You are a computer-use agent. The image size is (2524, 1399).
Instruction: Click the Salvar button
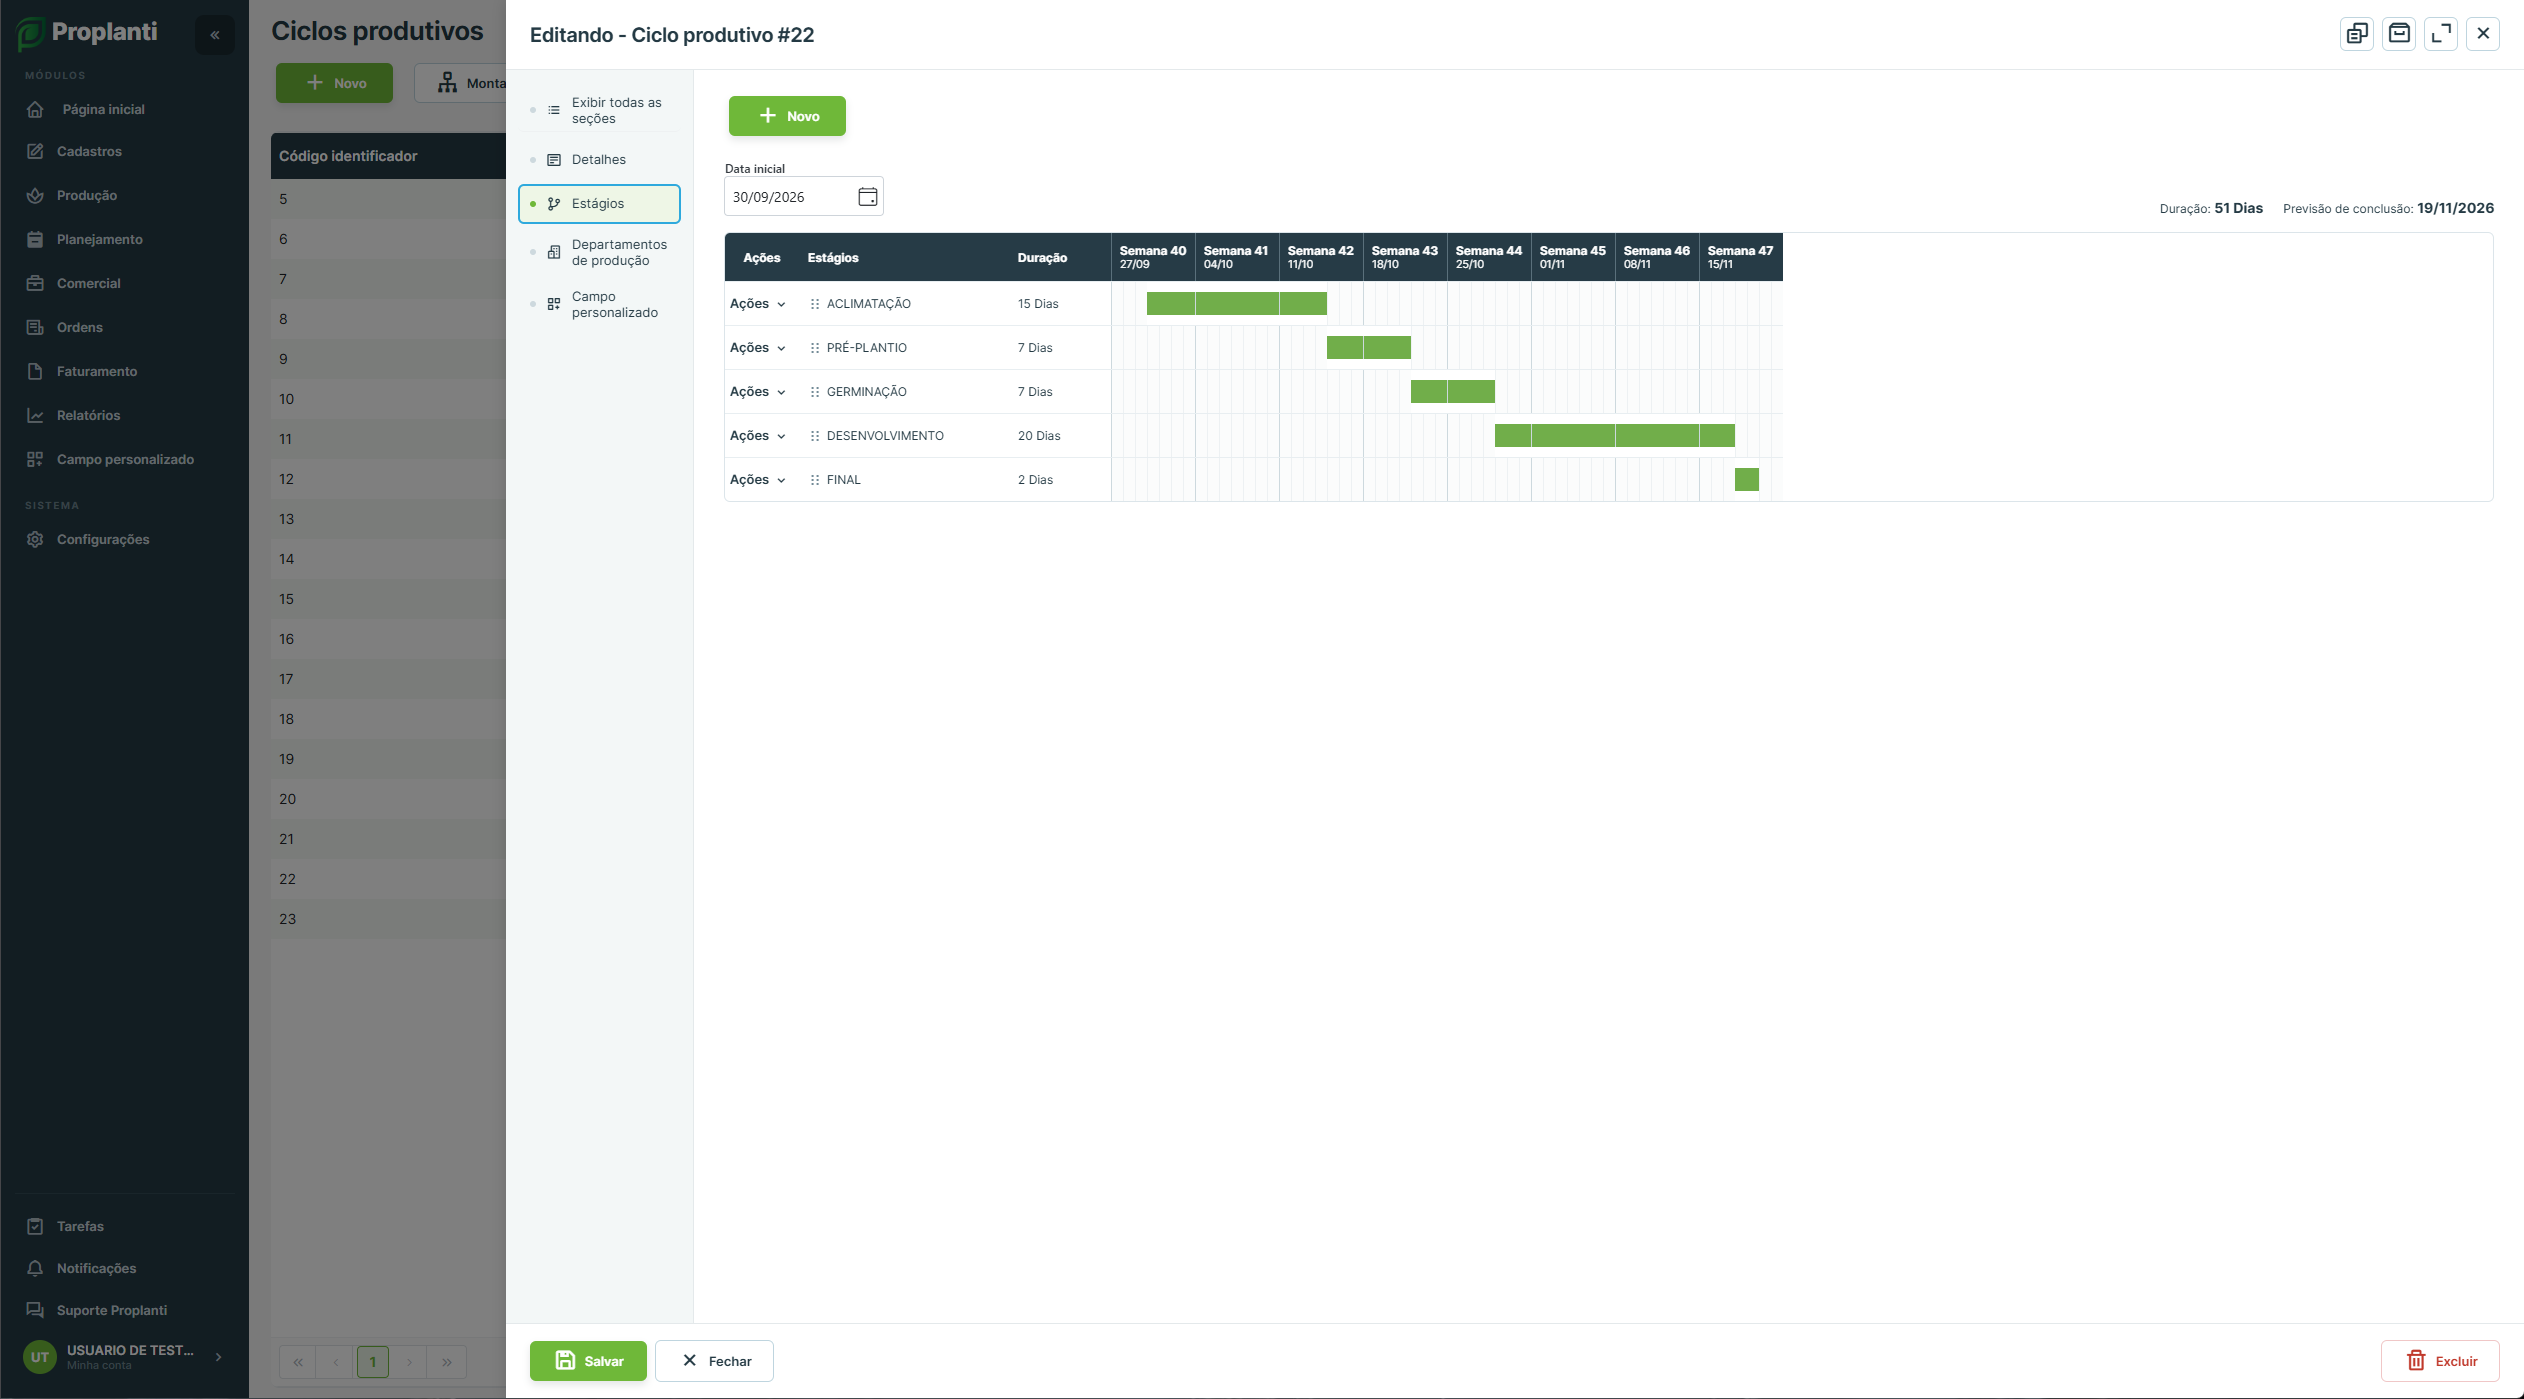(x=588, y=1361)
